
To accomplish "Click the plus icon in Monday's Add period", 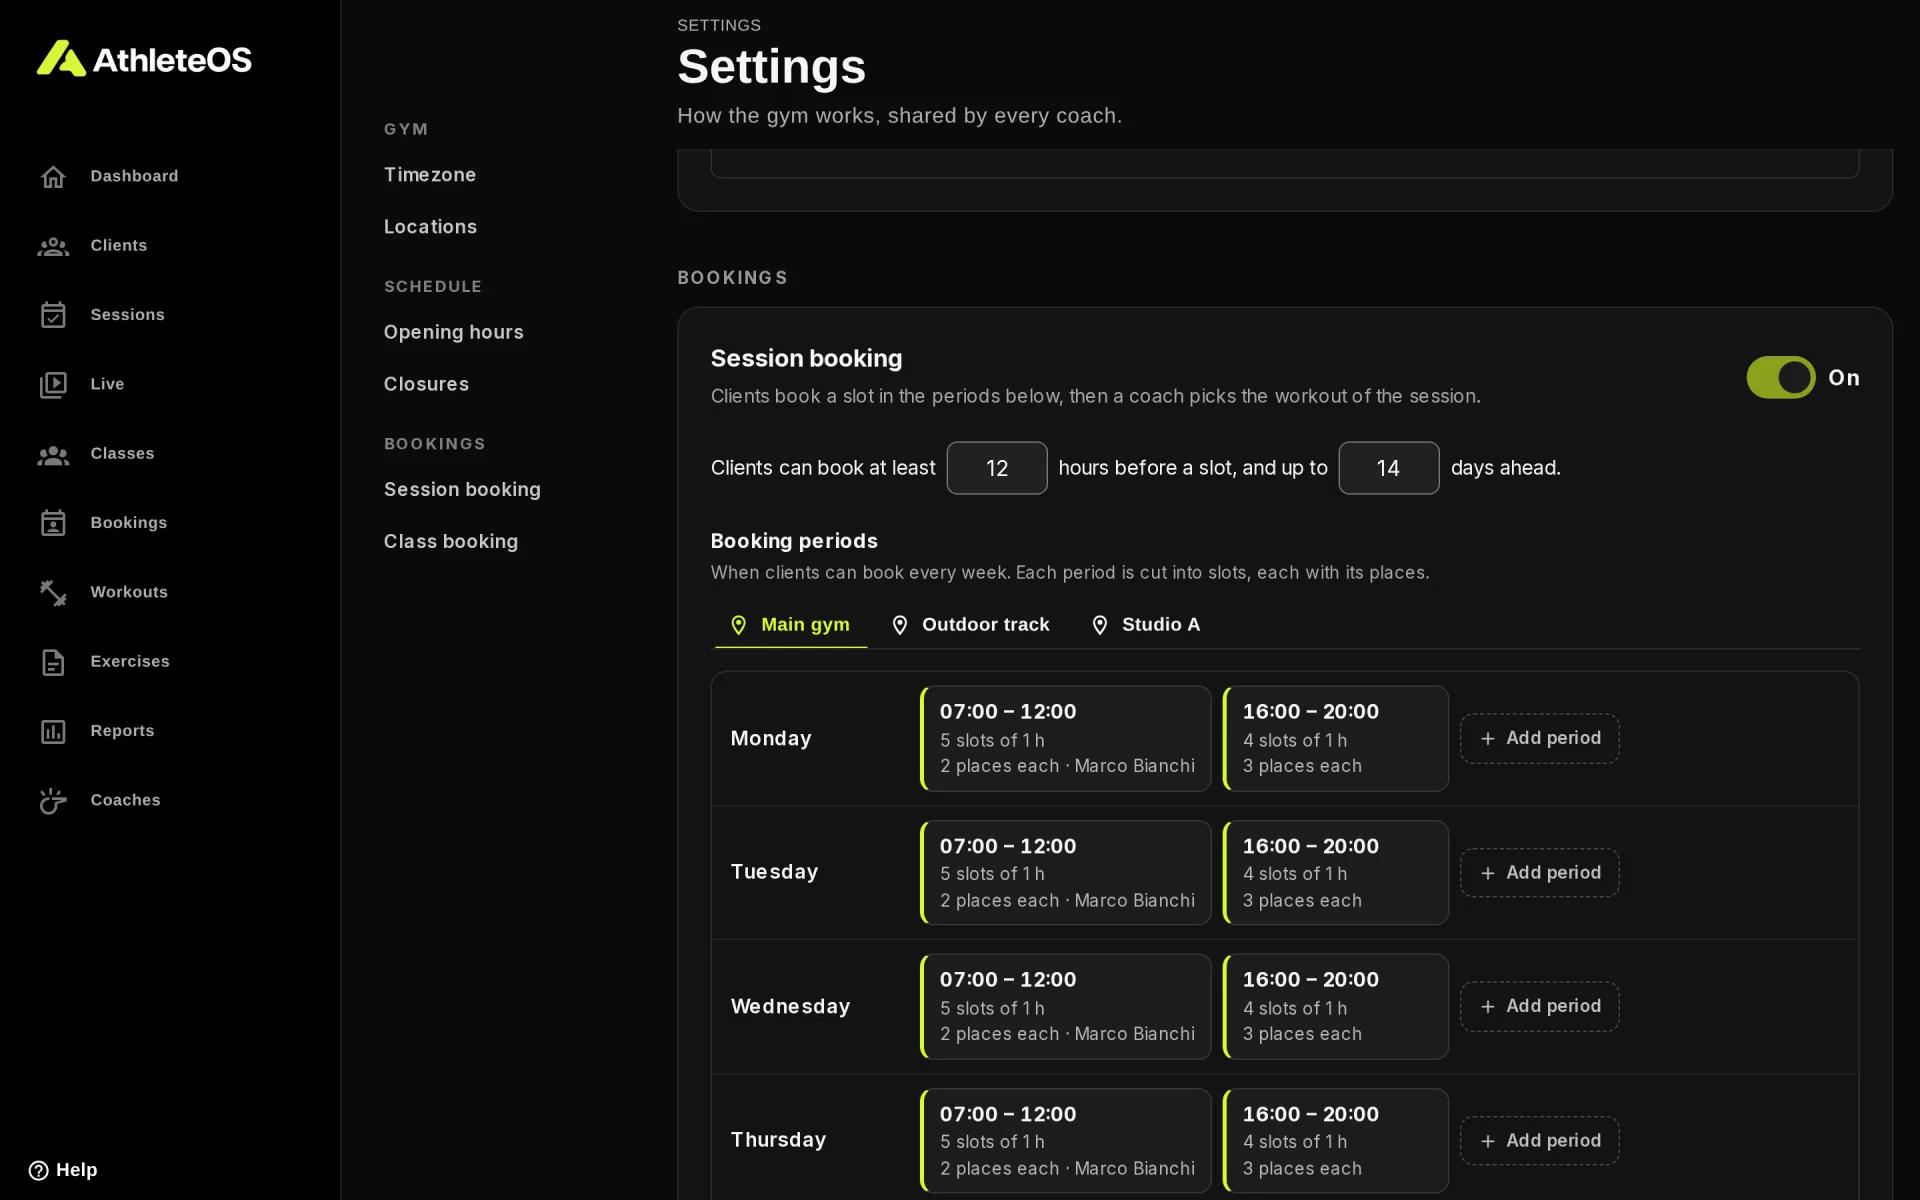I will pyautogui.click(x=1487, y=739).
